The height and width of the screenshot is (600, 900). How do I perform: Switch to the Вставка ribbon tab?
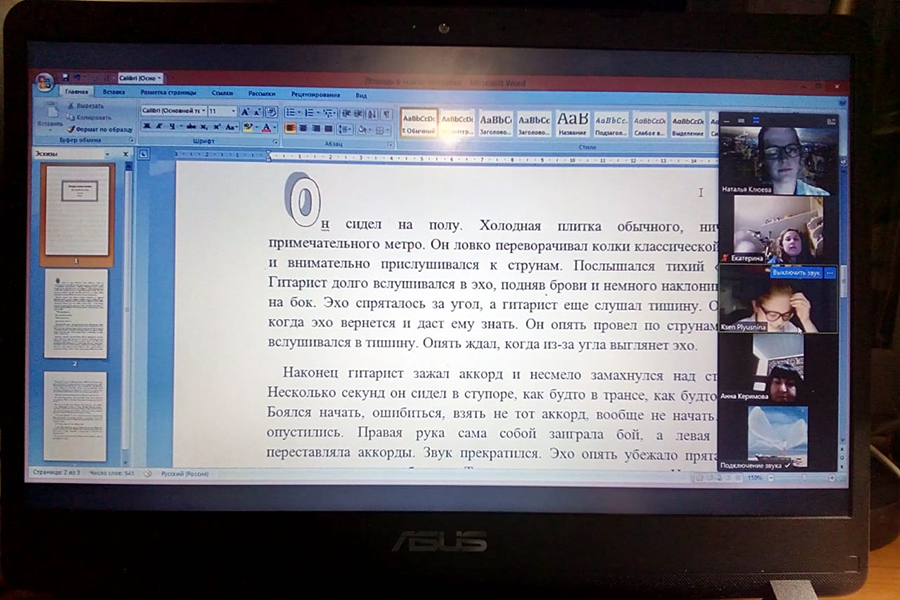click(113, 92)
